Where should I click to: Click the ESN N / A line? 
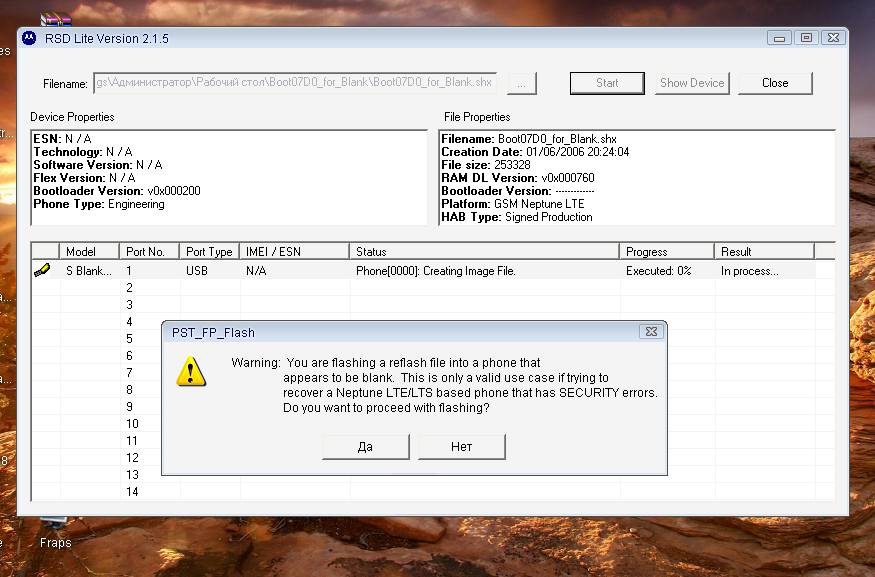point(62,139)
